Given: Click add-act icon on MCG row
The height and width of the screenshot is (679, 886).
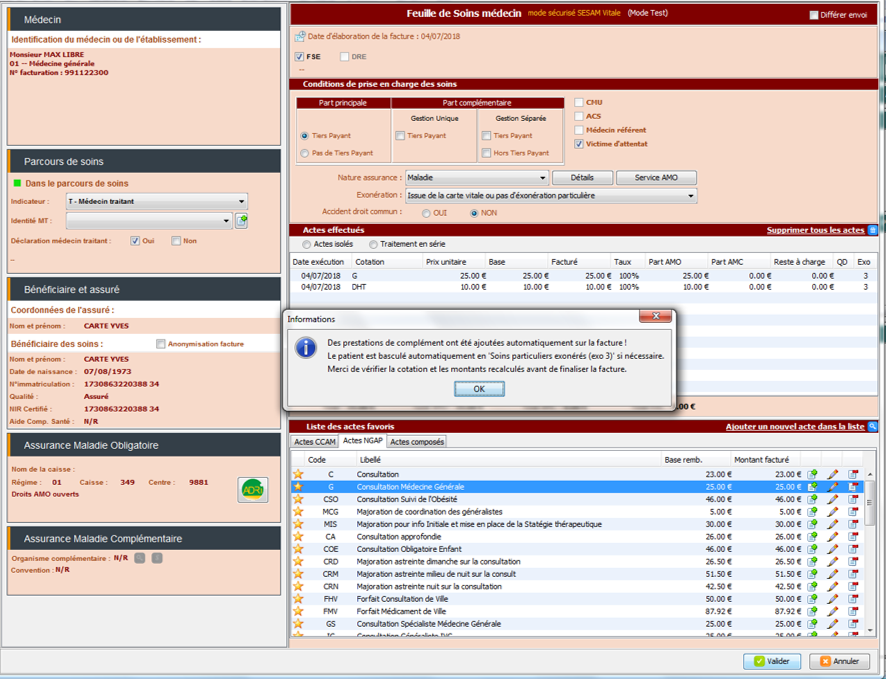Looking at the screenshot, I should [x=813, y=512].
